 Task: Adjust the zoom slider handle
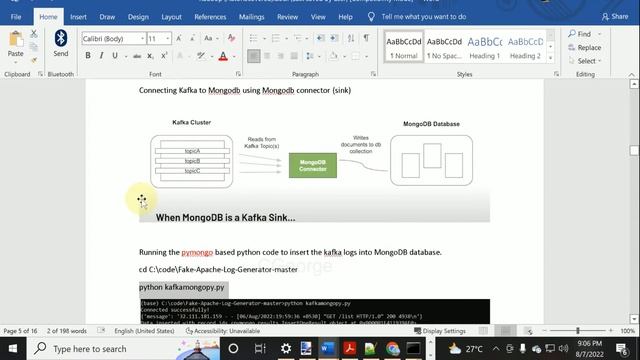tap(578, 331)
